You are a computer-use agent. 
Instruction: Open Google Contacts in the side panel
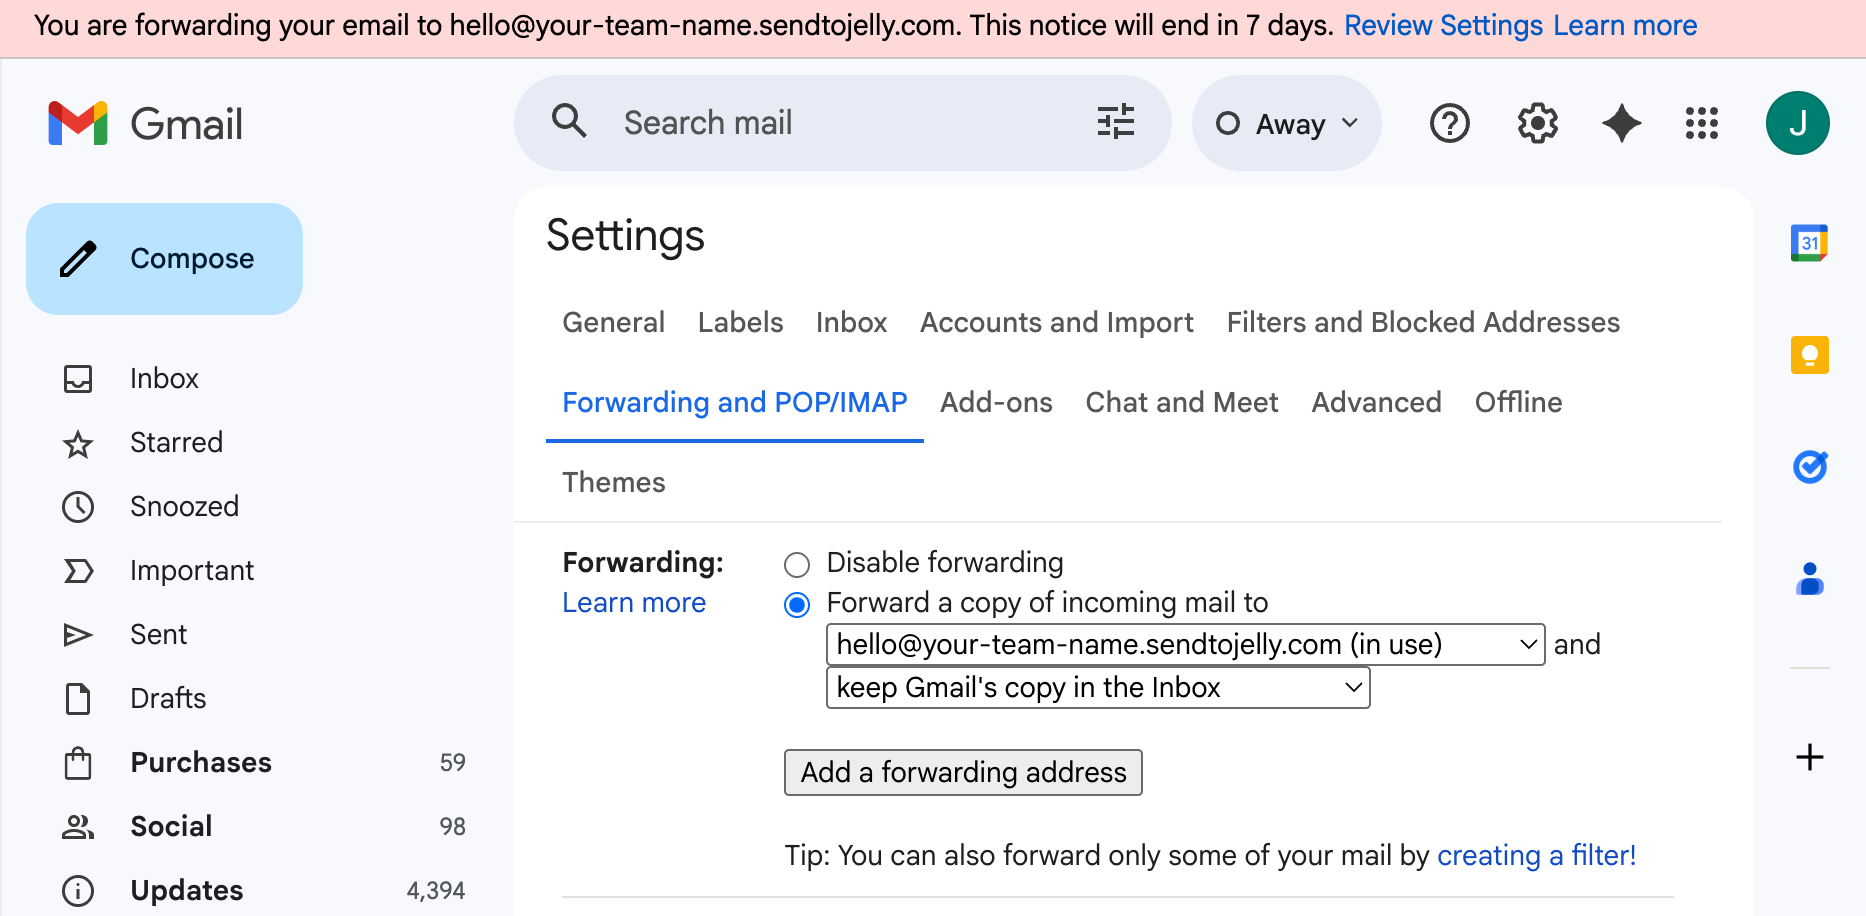tap(1810, 578)
